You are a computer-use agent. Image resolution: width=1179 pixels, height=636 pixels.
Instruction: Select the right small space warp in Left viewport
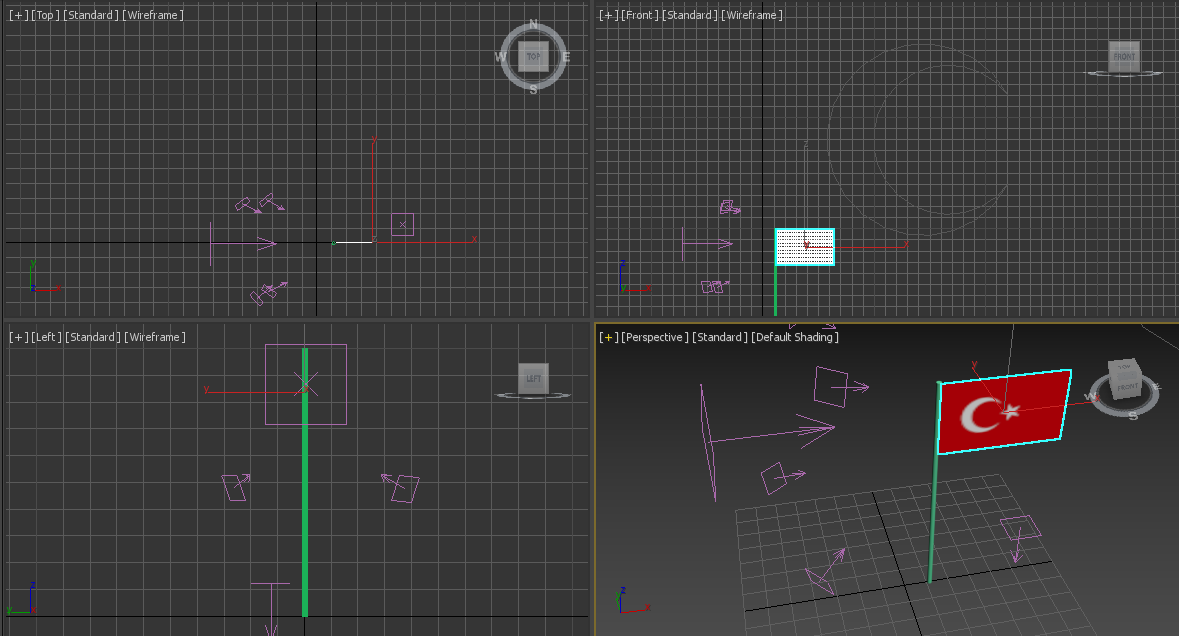[x=401, y=488]
